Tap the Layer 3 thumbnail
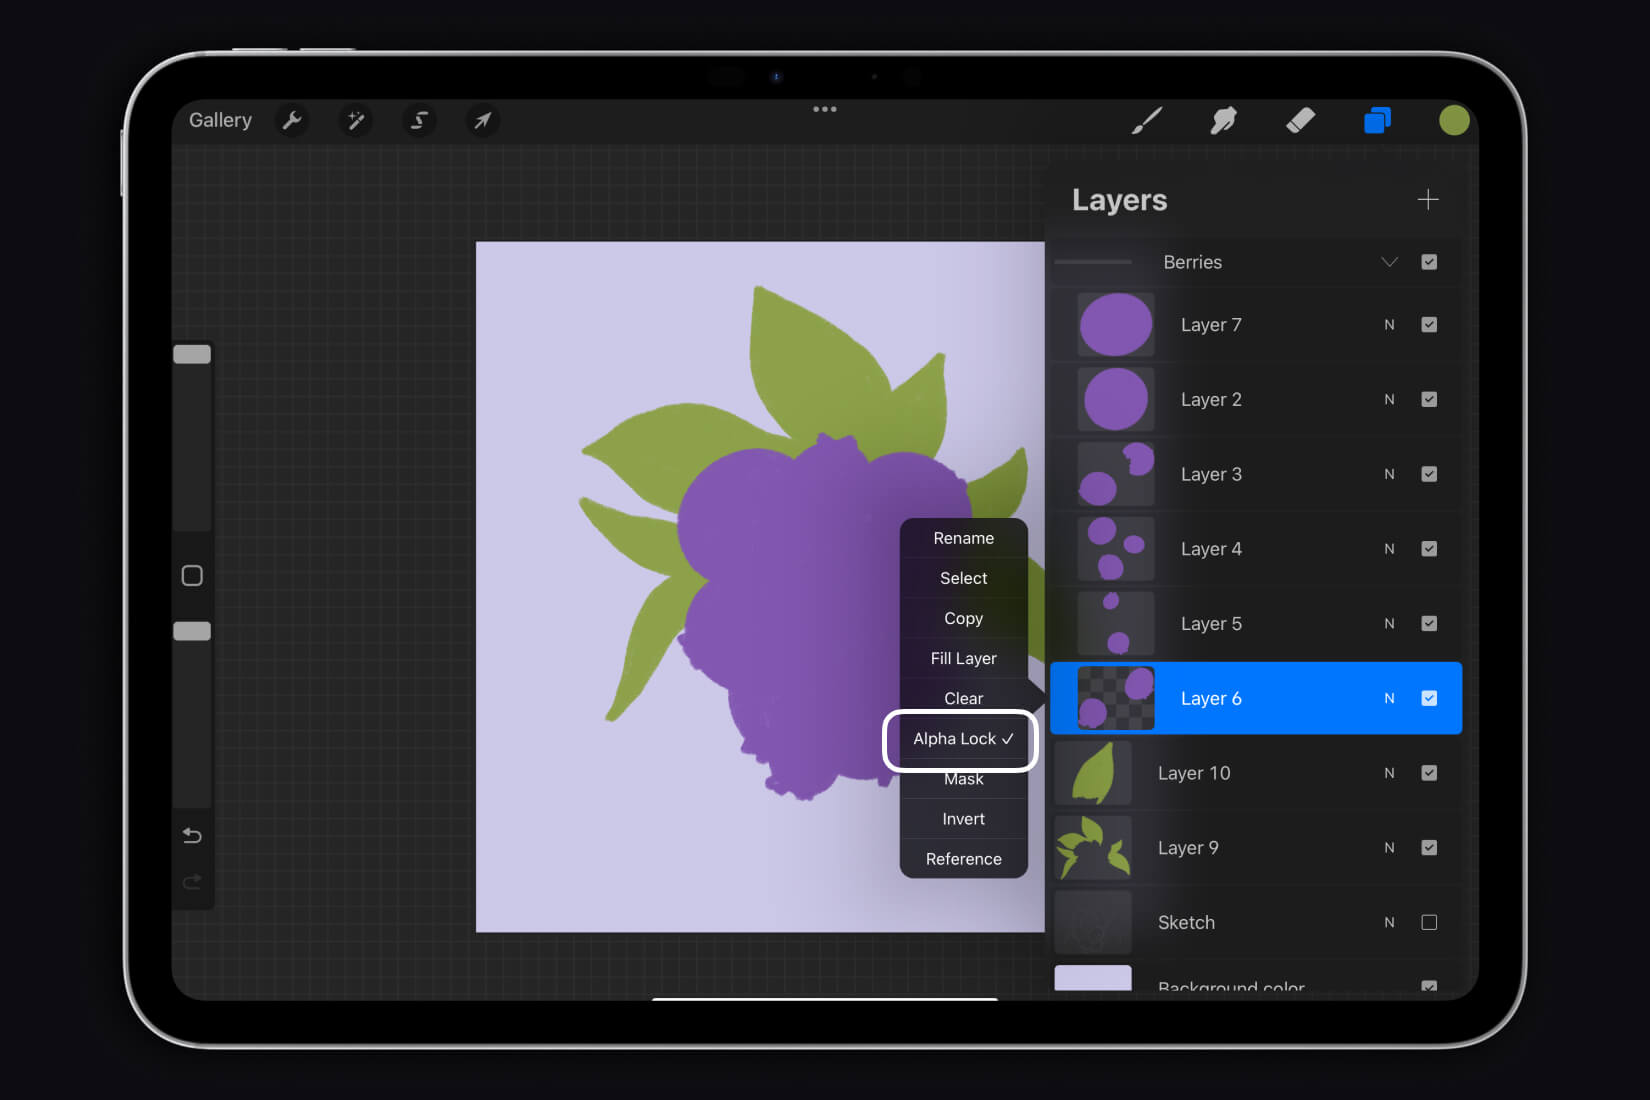Screen dimensions: 1650x1100 coord(1116,474)
